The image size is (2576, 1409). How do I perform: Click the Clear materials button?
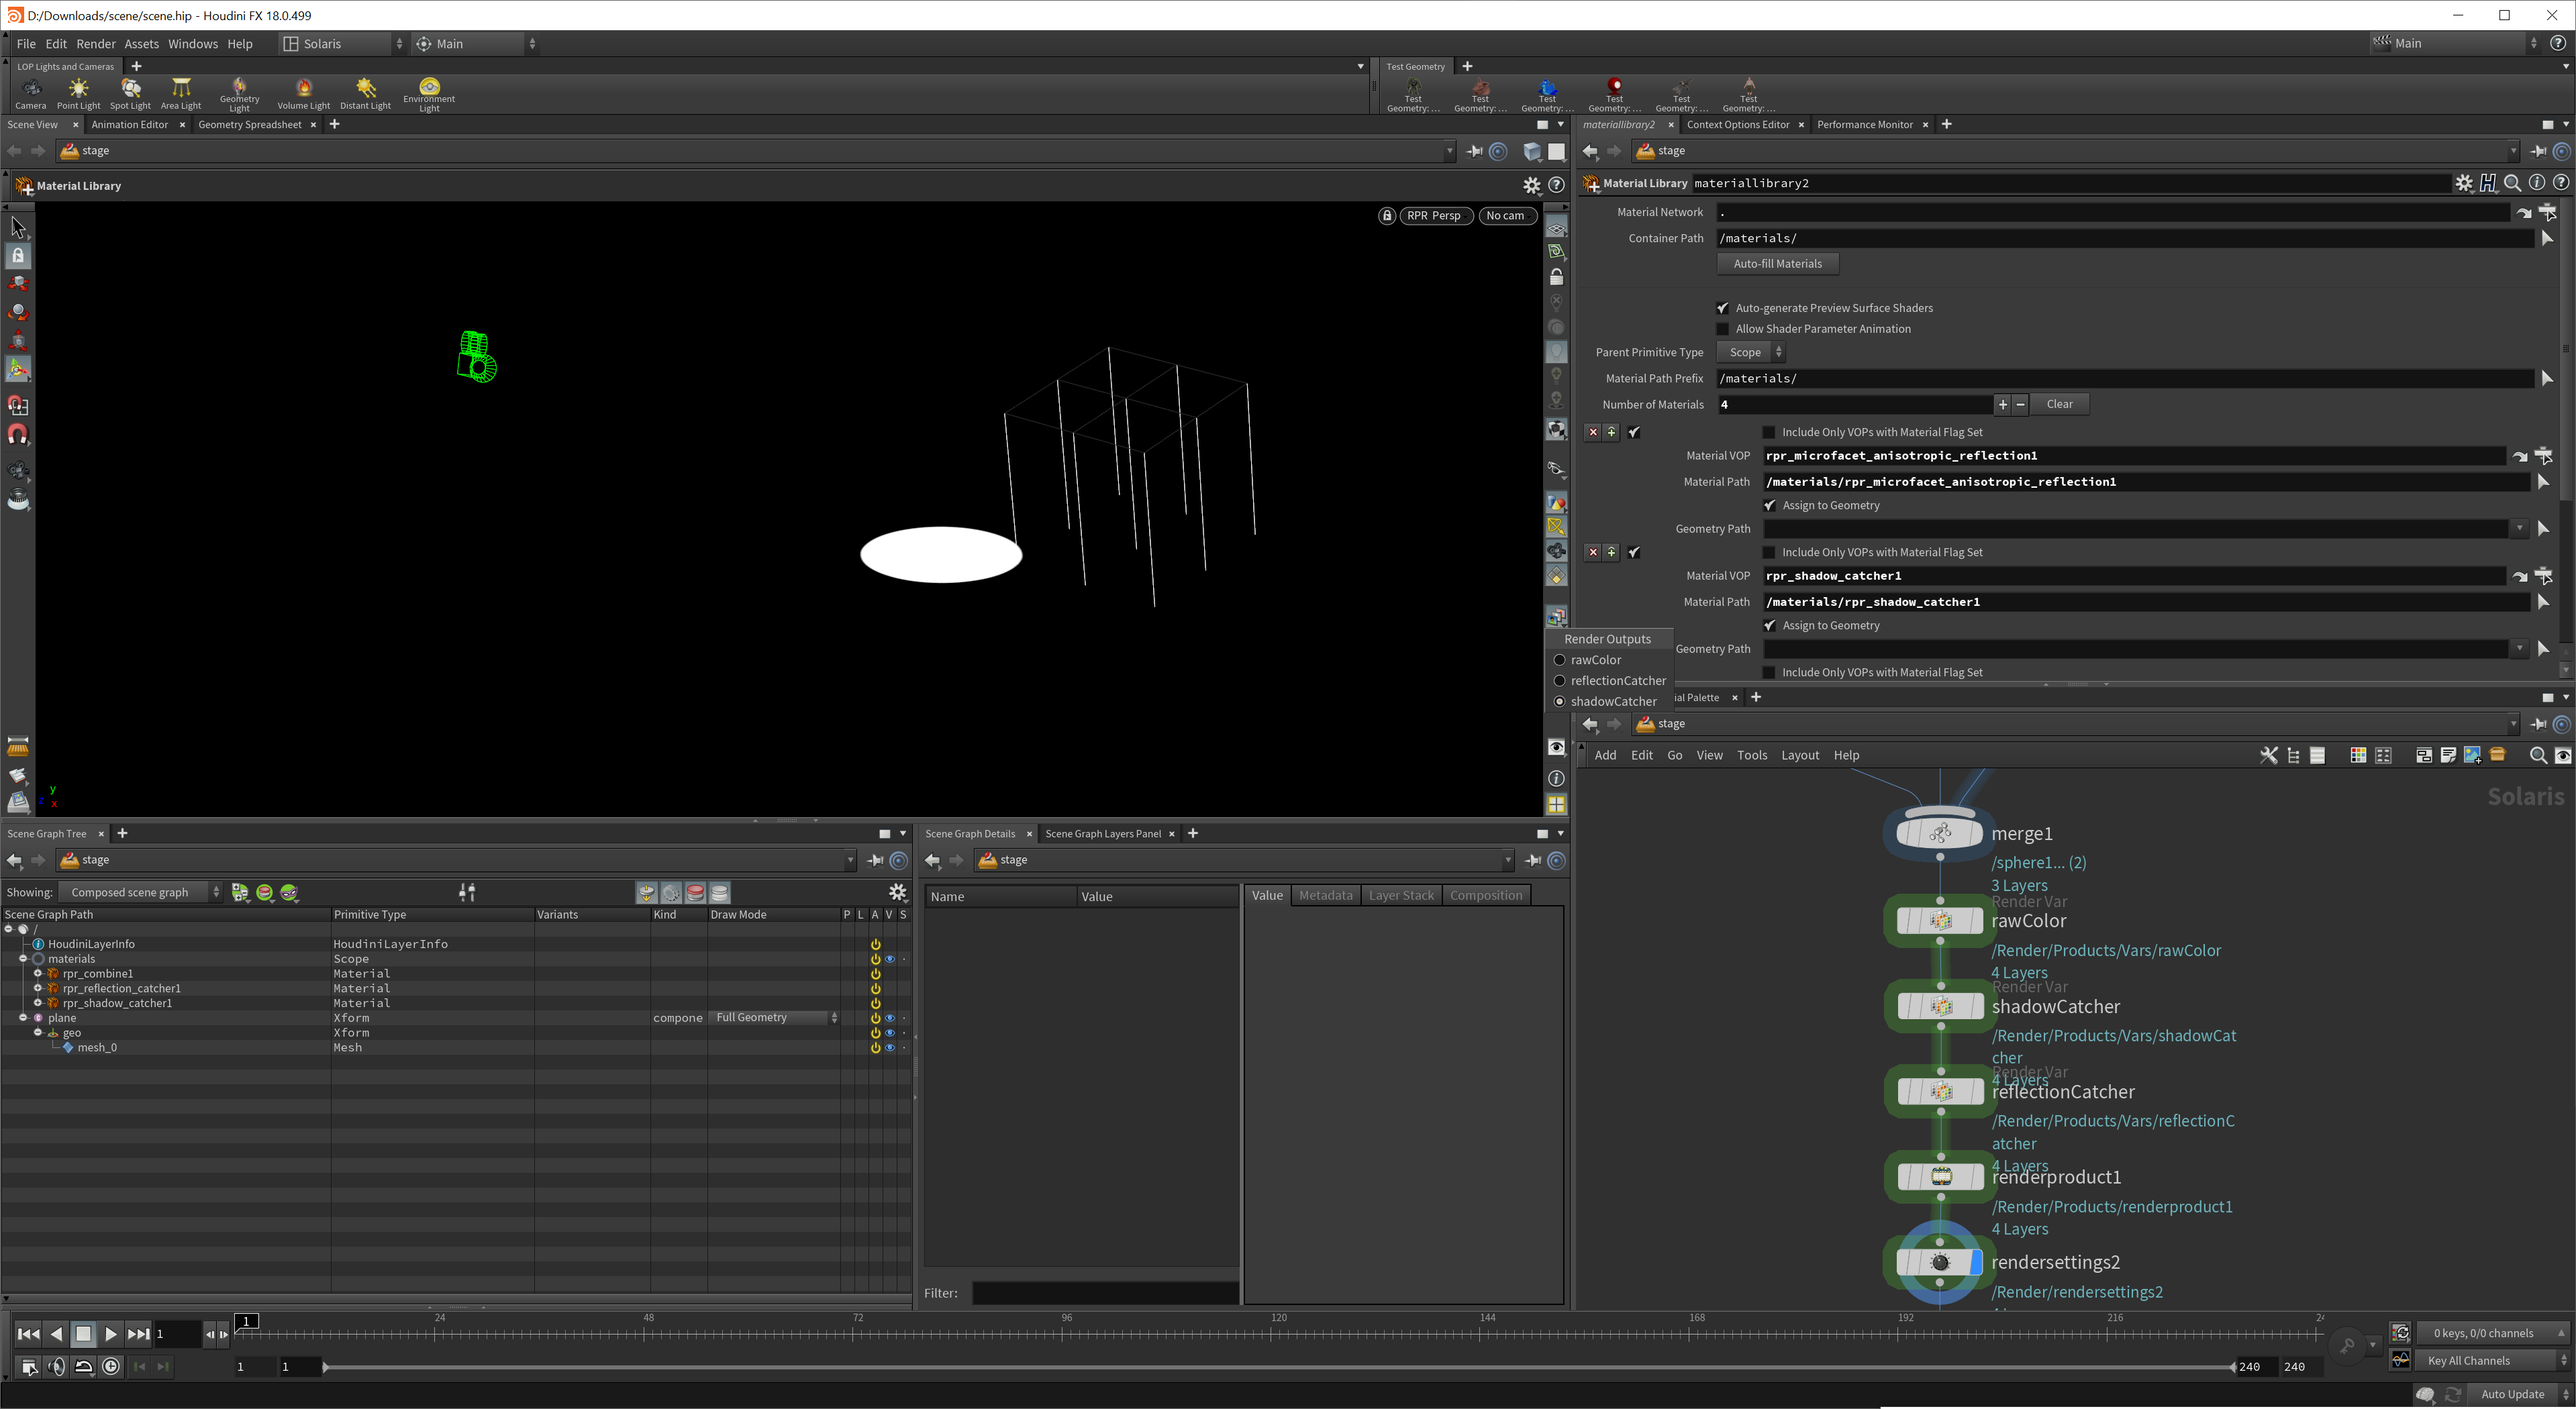[2059, 404]
